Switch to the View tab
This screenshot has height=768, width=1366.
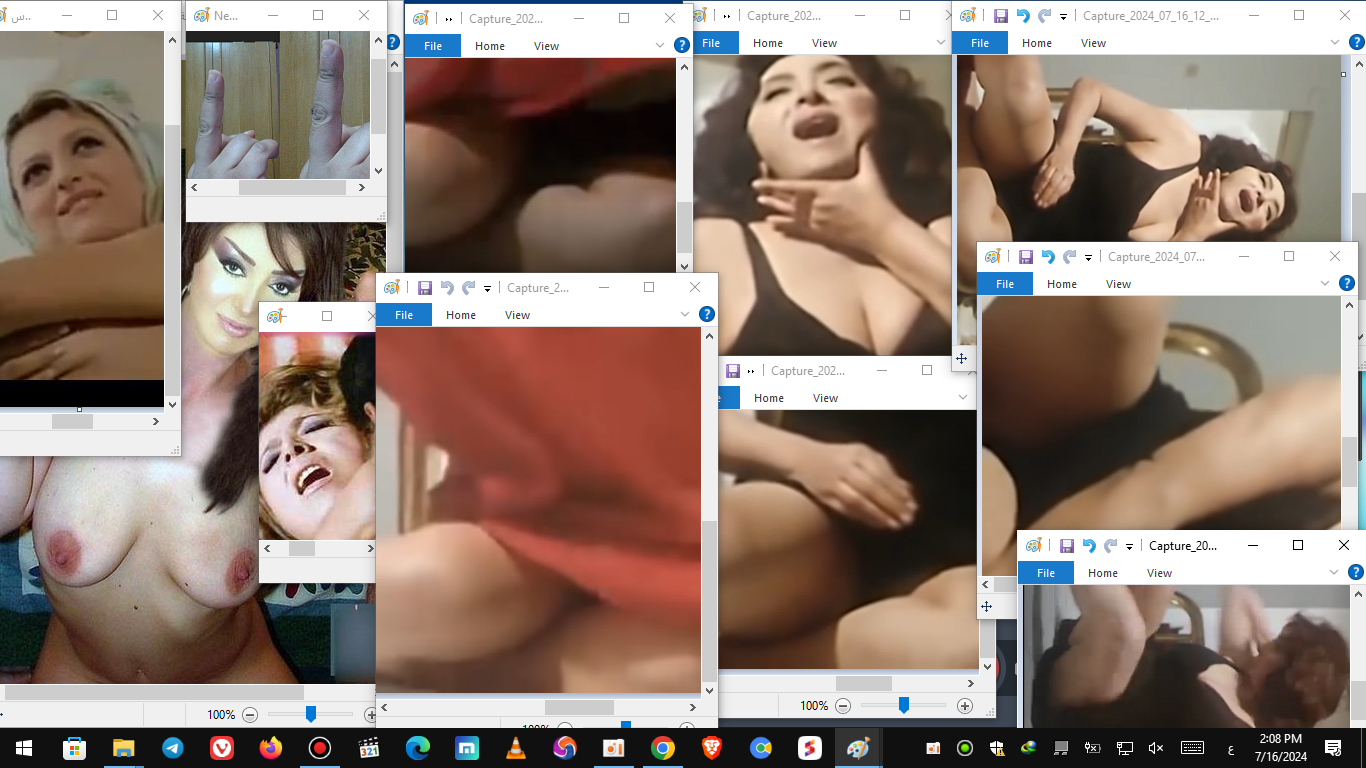click(517, 314)
